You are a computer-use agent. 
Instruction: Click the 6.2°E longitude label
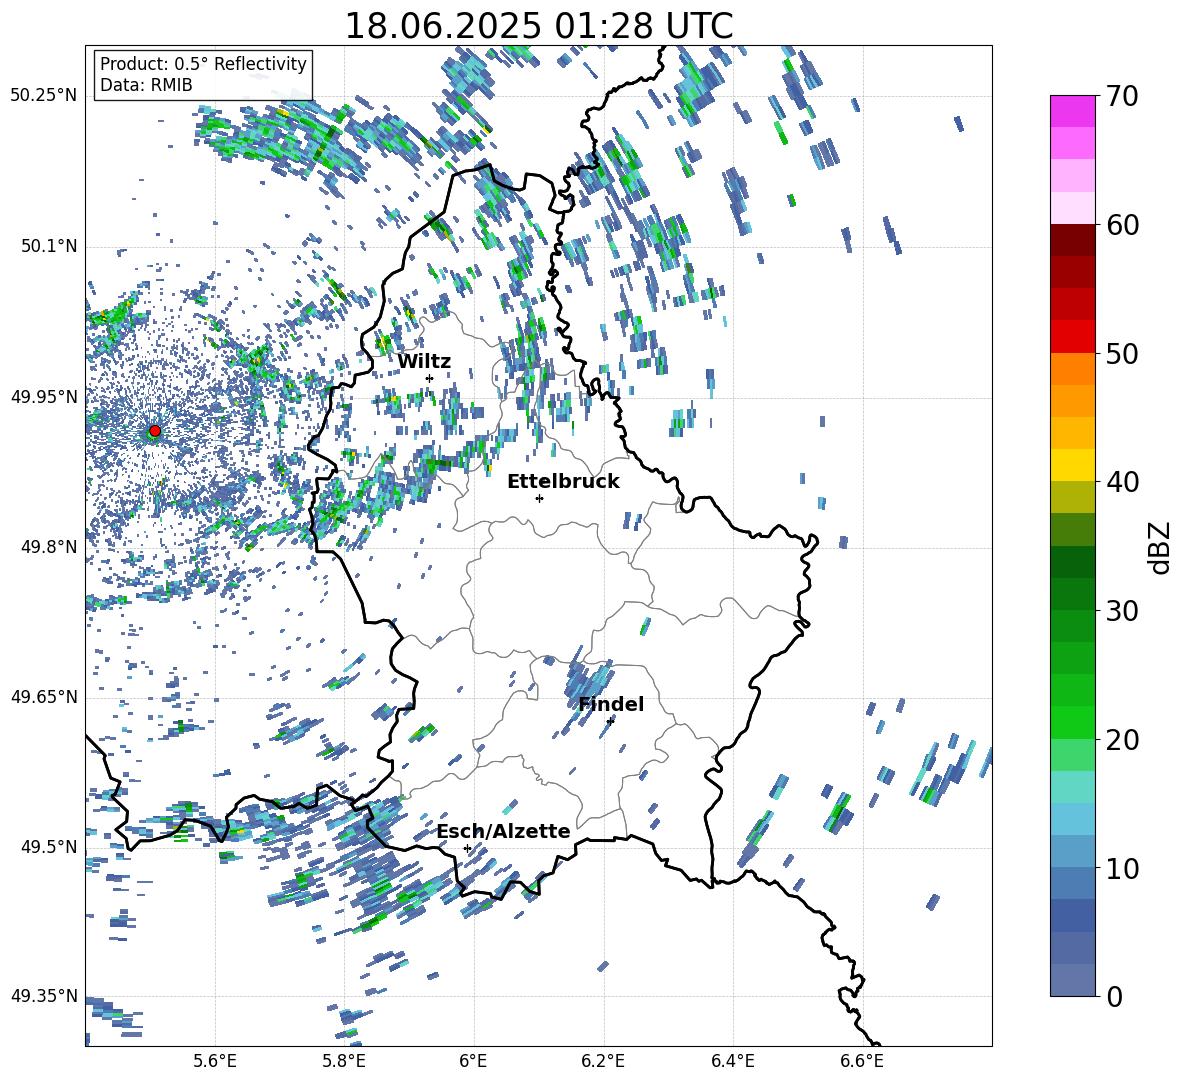coord(603,1061)
